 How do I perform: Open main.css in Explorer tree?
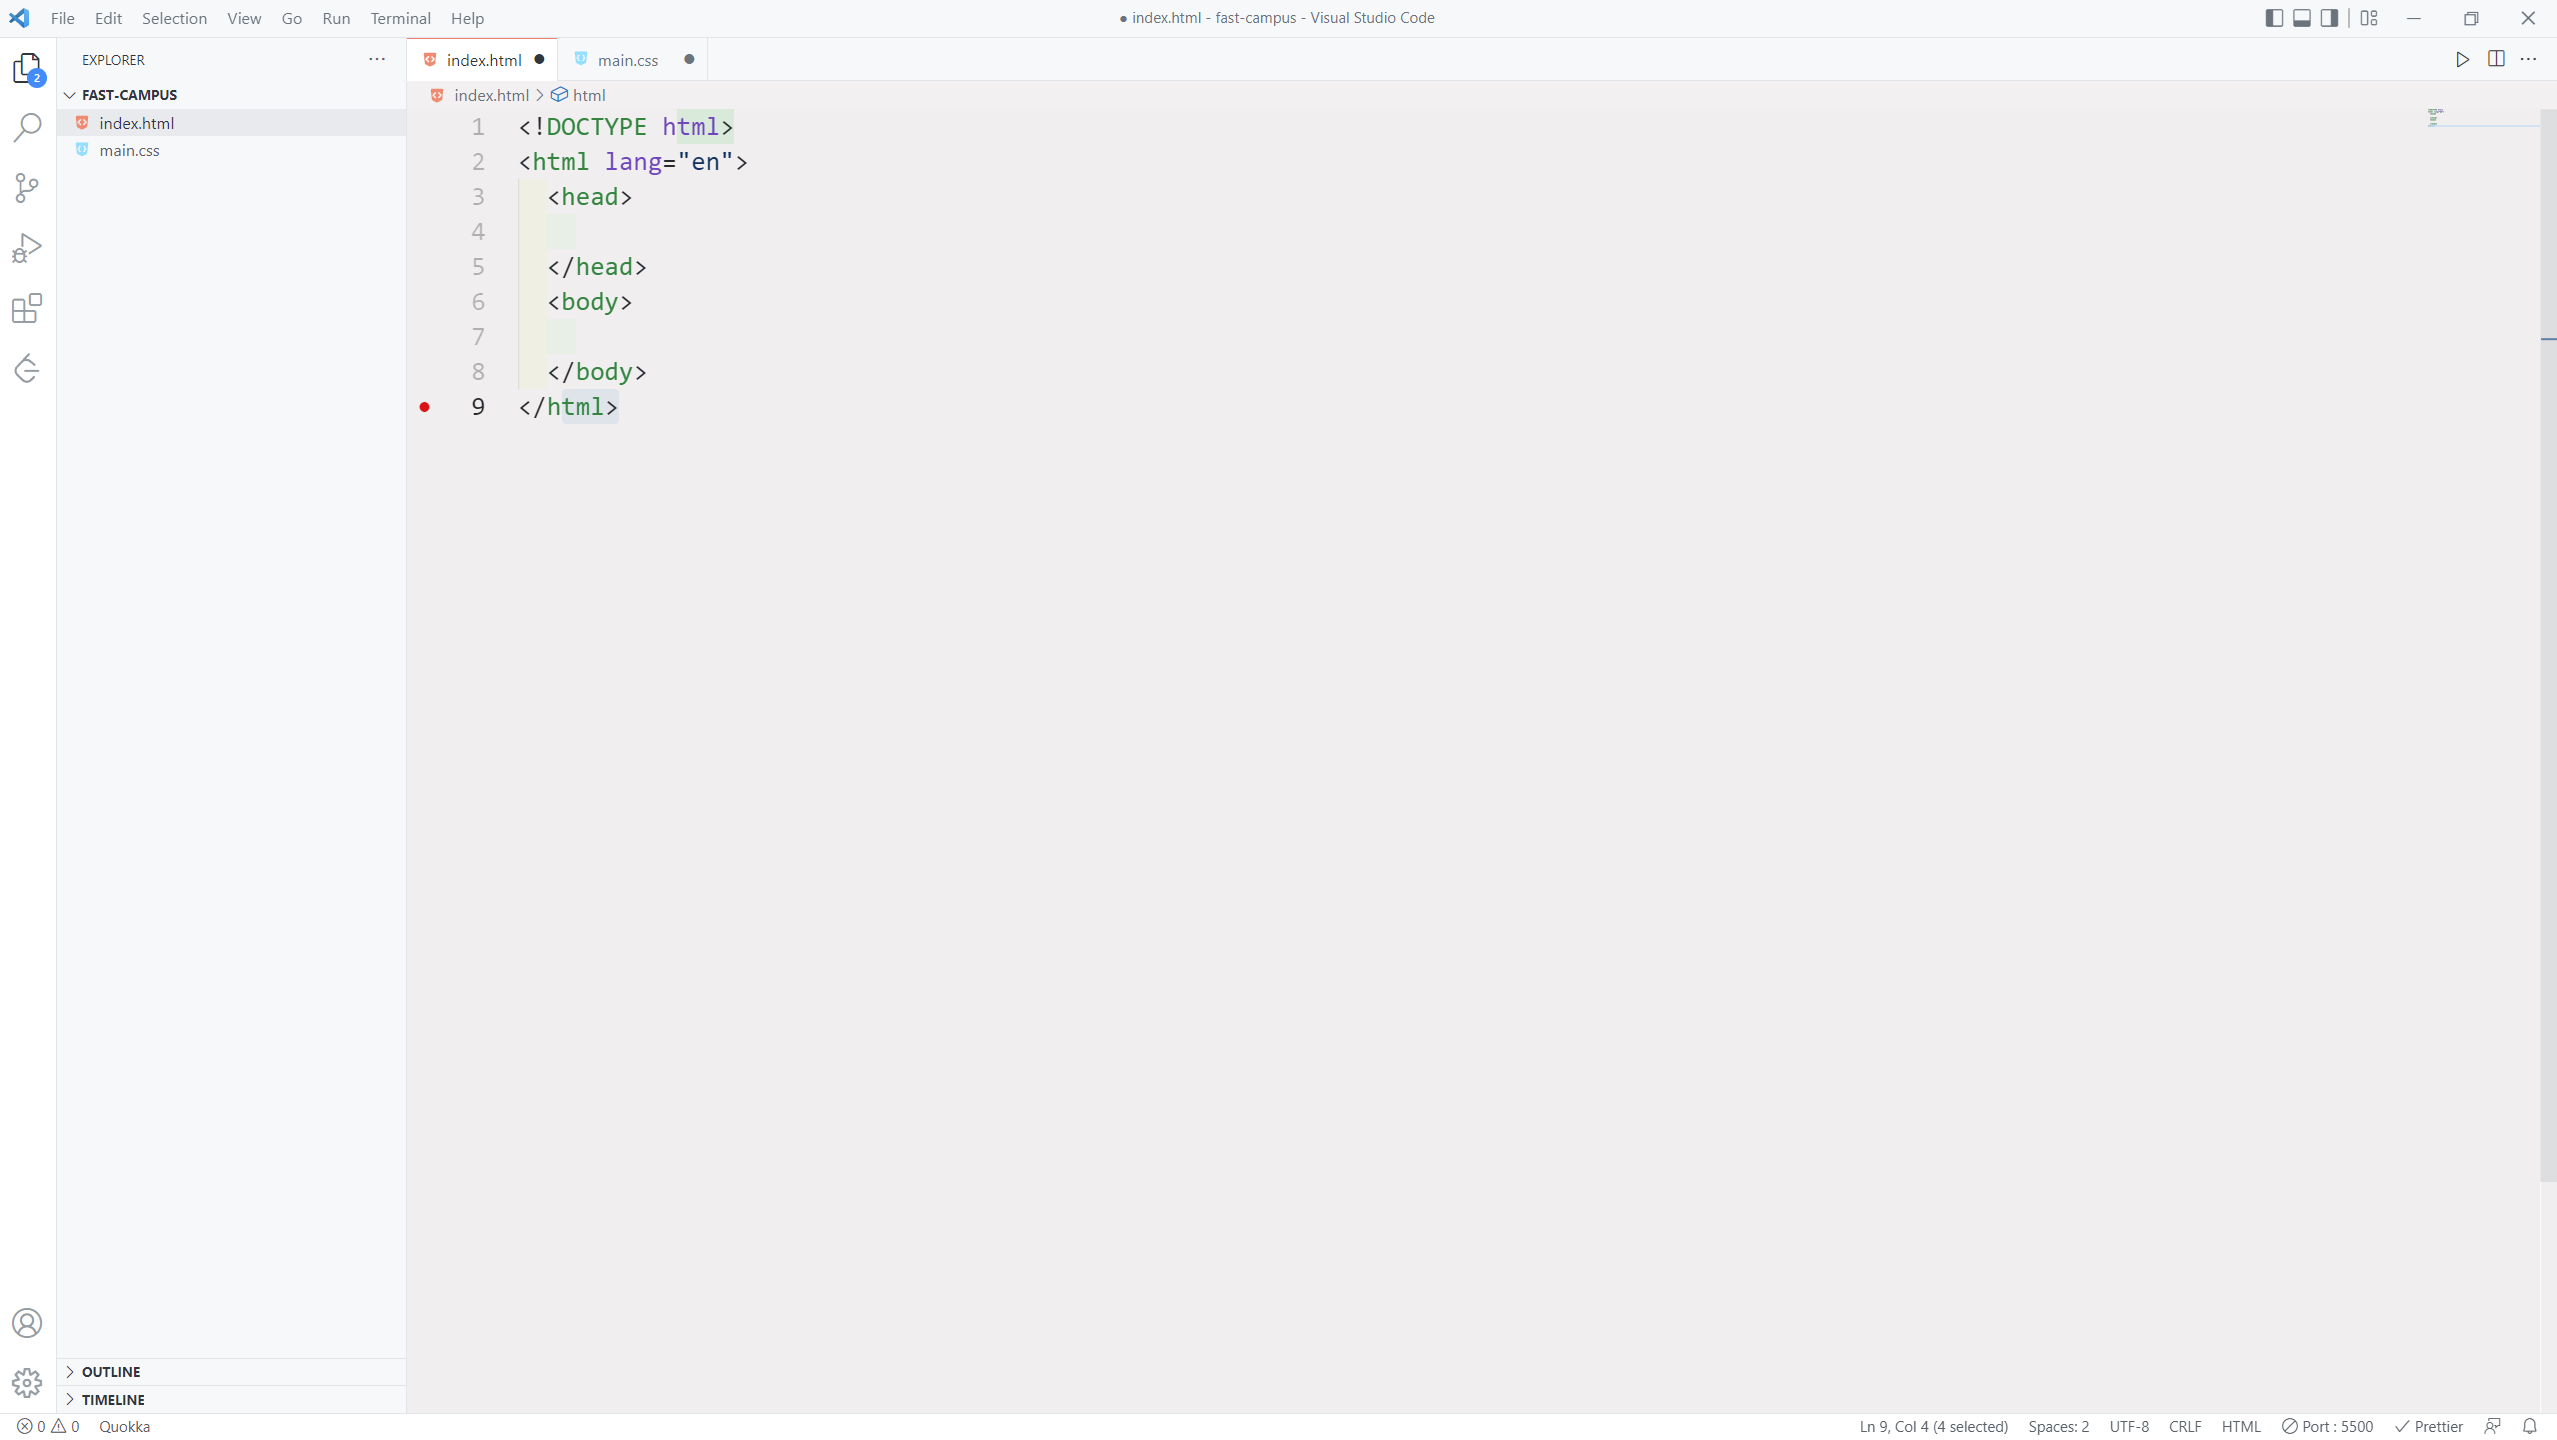pos(232,150)
